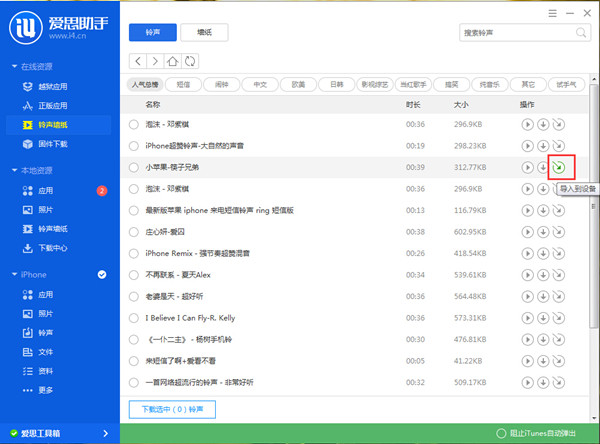Switch to the 墙纸 tab
600x444 pixels.
tap(210, 33)
